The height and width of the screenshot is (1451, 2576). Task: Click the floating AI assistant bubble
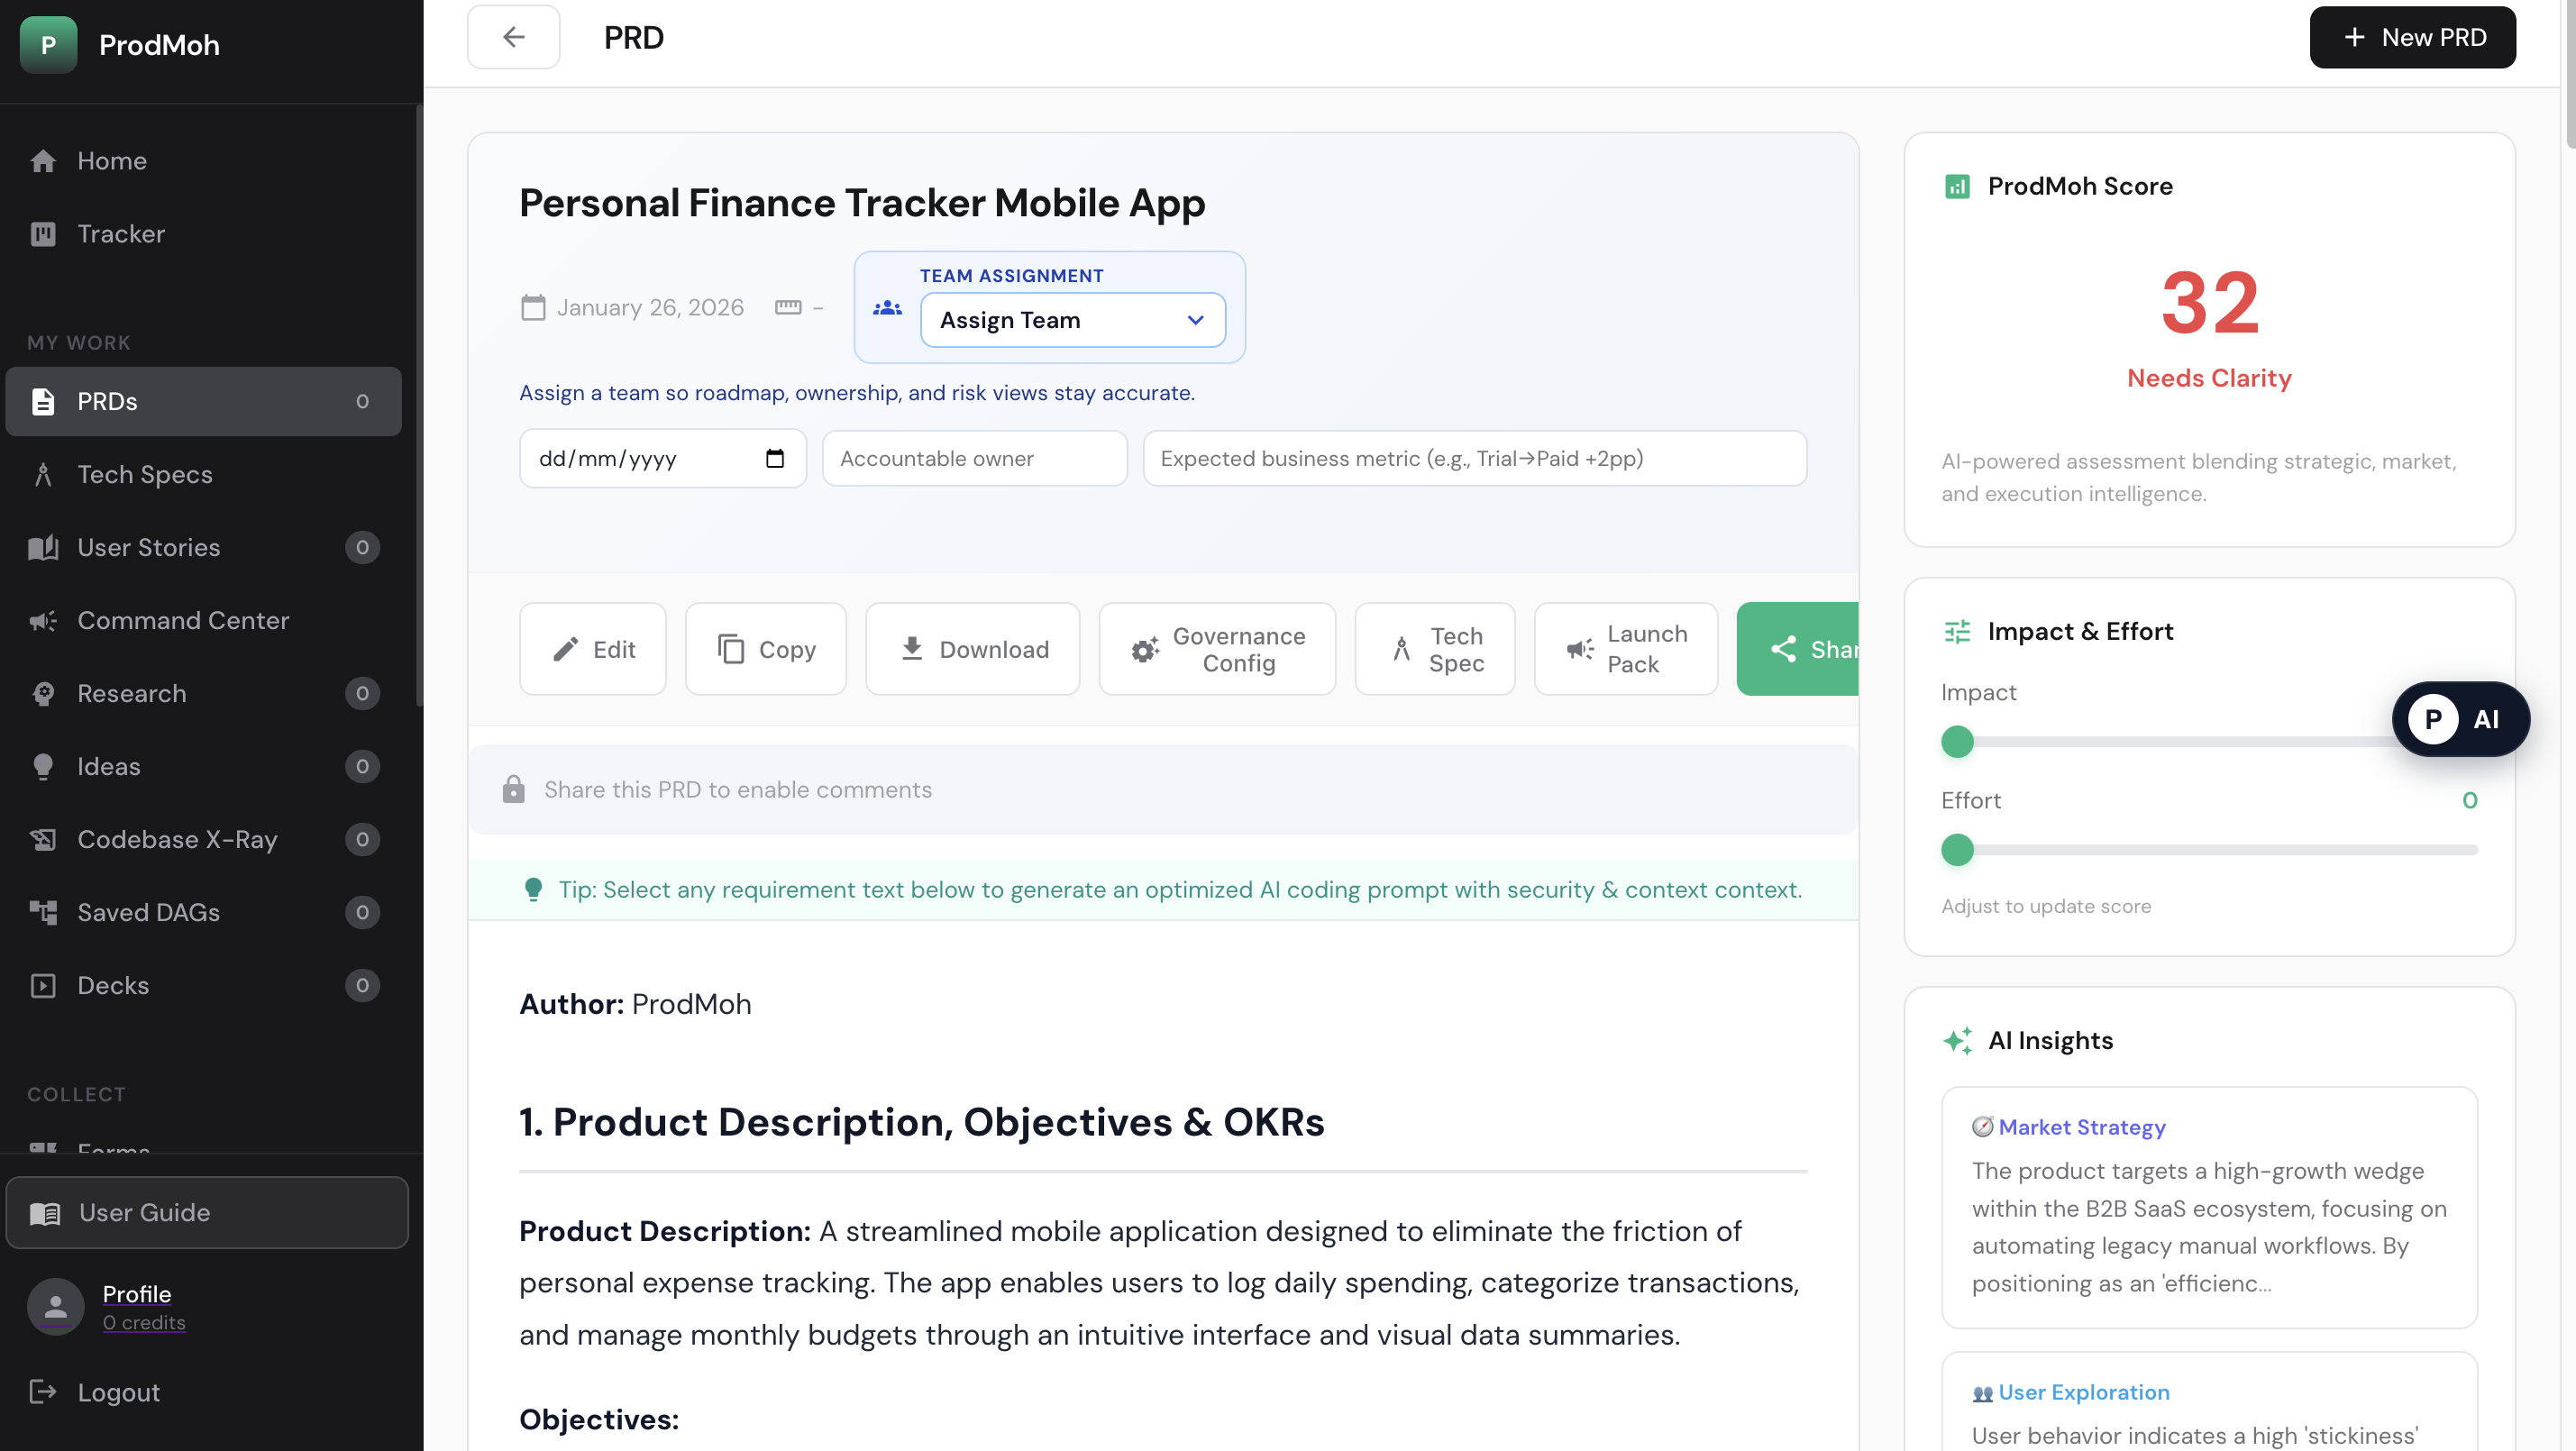[x=2460, y=719]
